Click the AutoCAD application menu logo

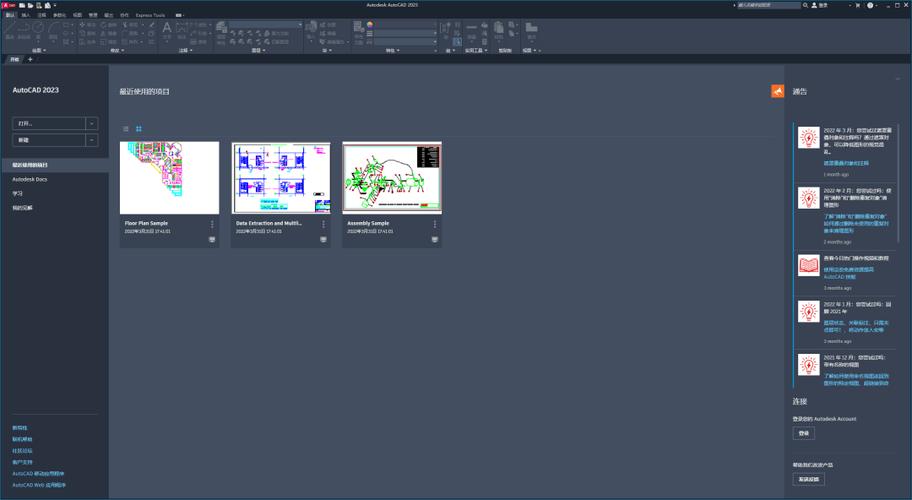click(x=7, y=5)
